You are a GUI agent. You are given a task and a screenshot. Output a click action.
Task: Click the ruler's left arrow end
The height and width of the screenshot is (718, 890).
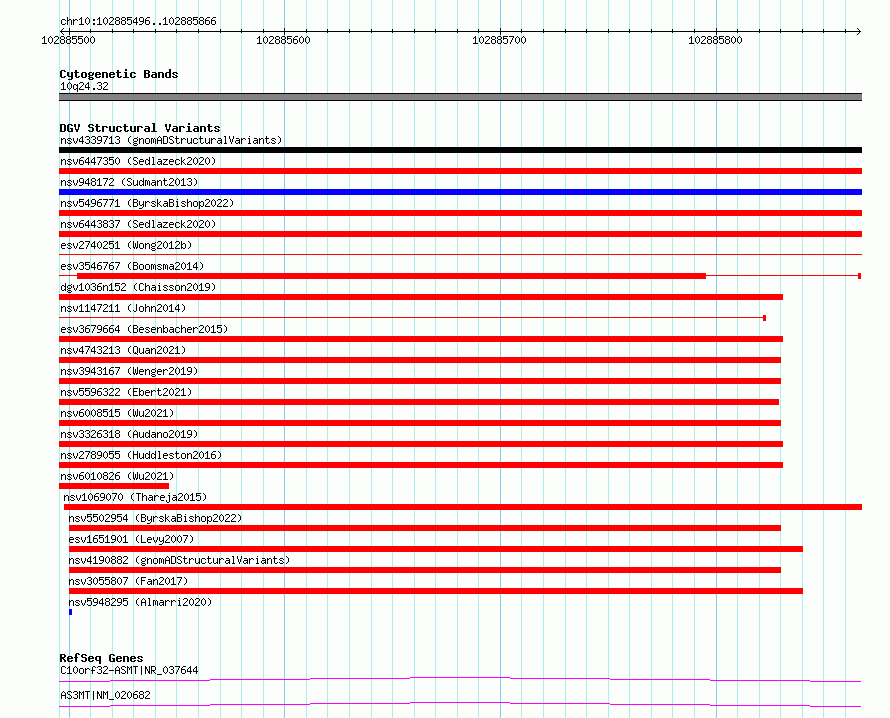pyautogui.click(x=64, y=31)
